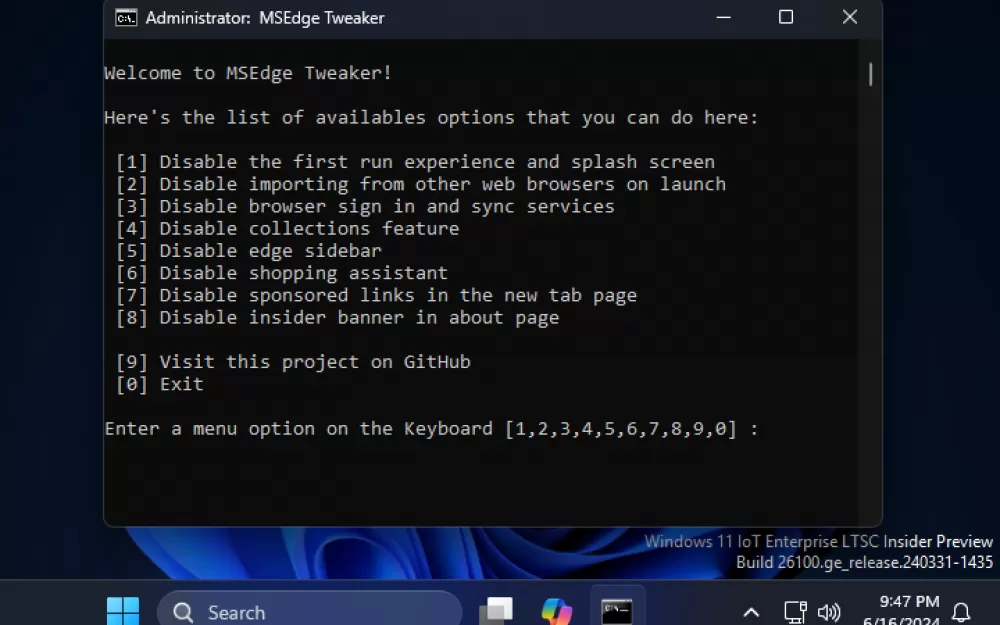Open the volume speaker tray icon

[828, 613]
